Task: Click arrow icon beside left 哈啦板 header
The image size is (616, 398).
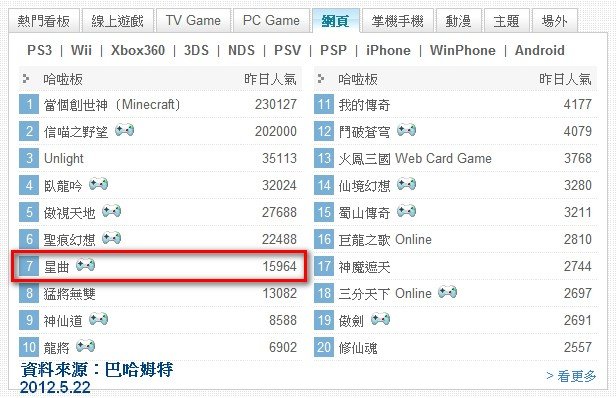Action: [26, 79]
